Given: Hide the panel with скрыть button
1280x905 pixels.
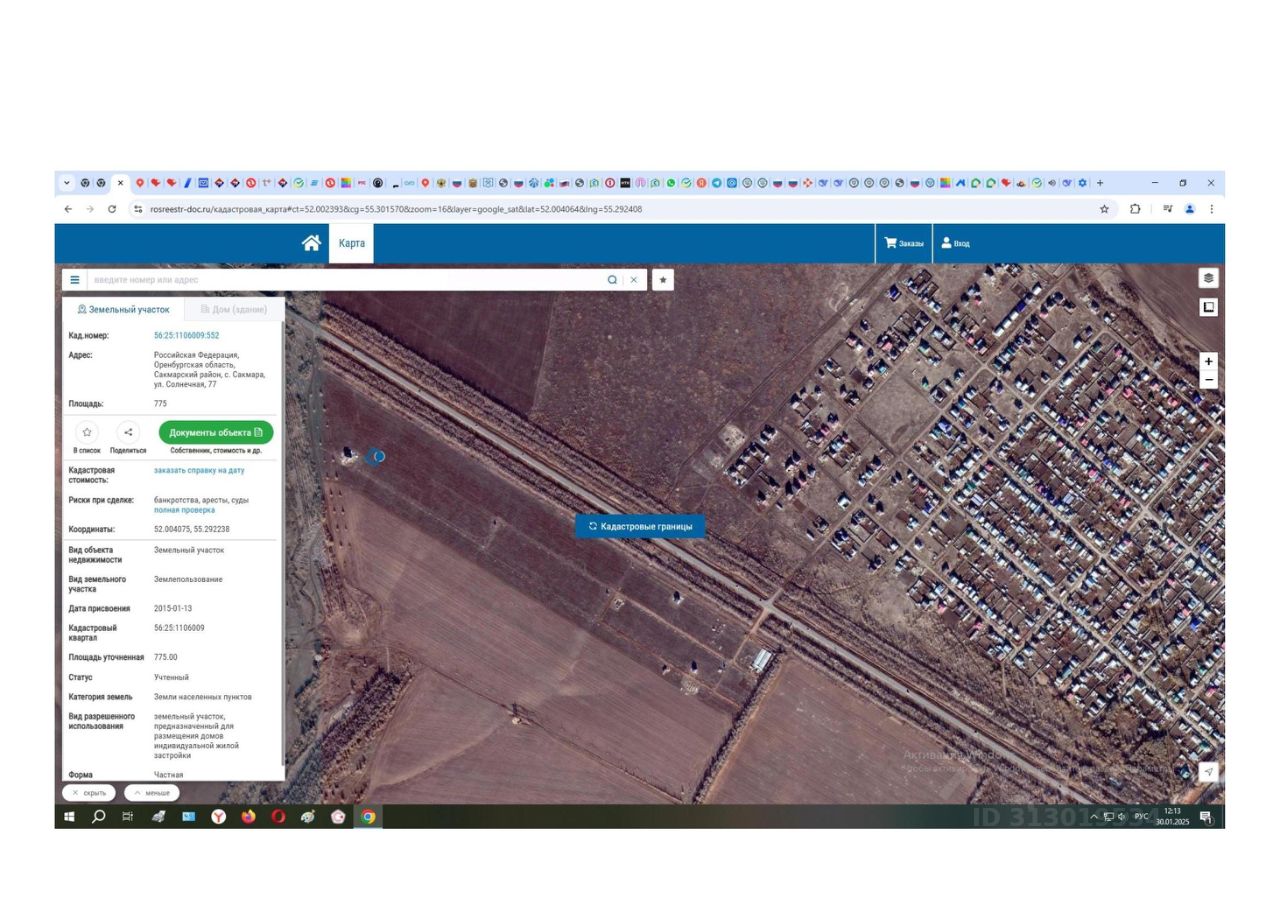Looking at the screenshot, I should click(x=89, y=793).
